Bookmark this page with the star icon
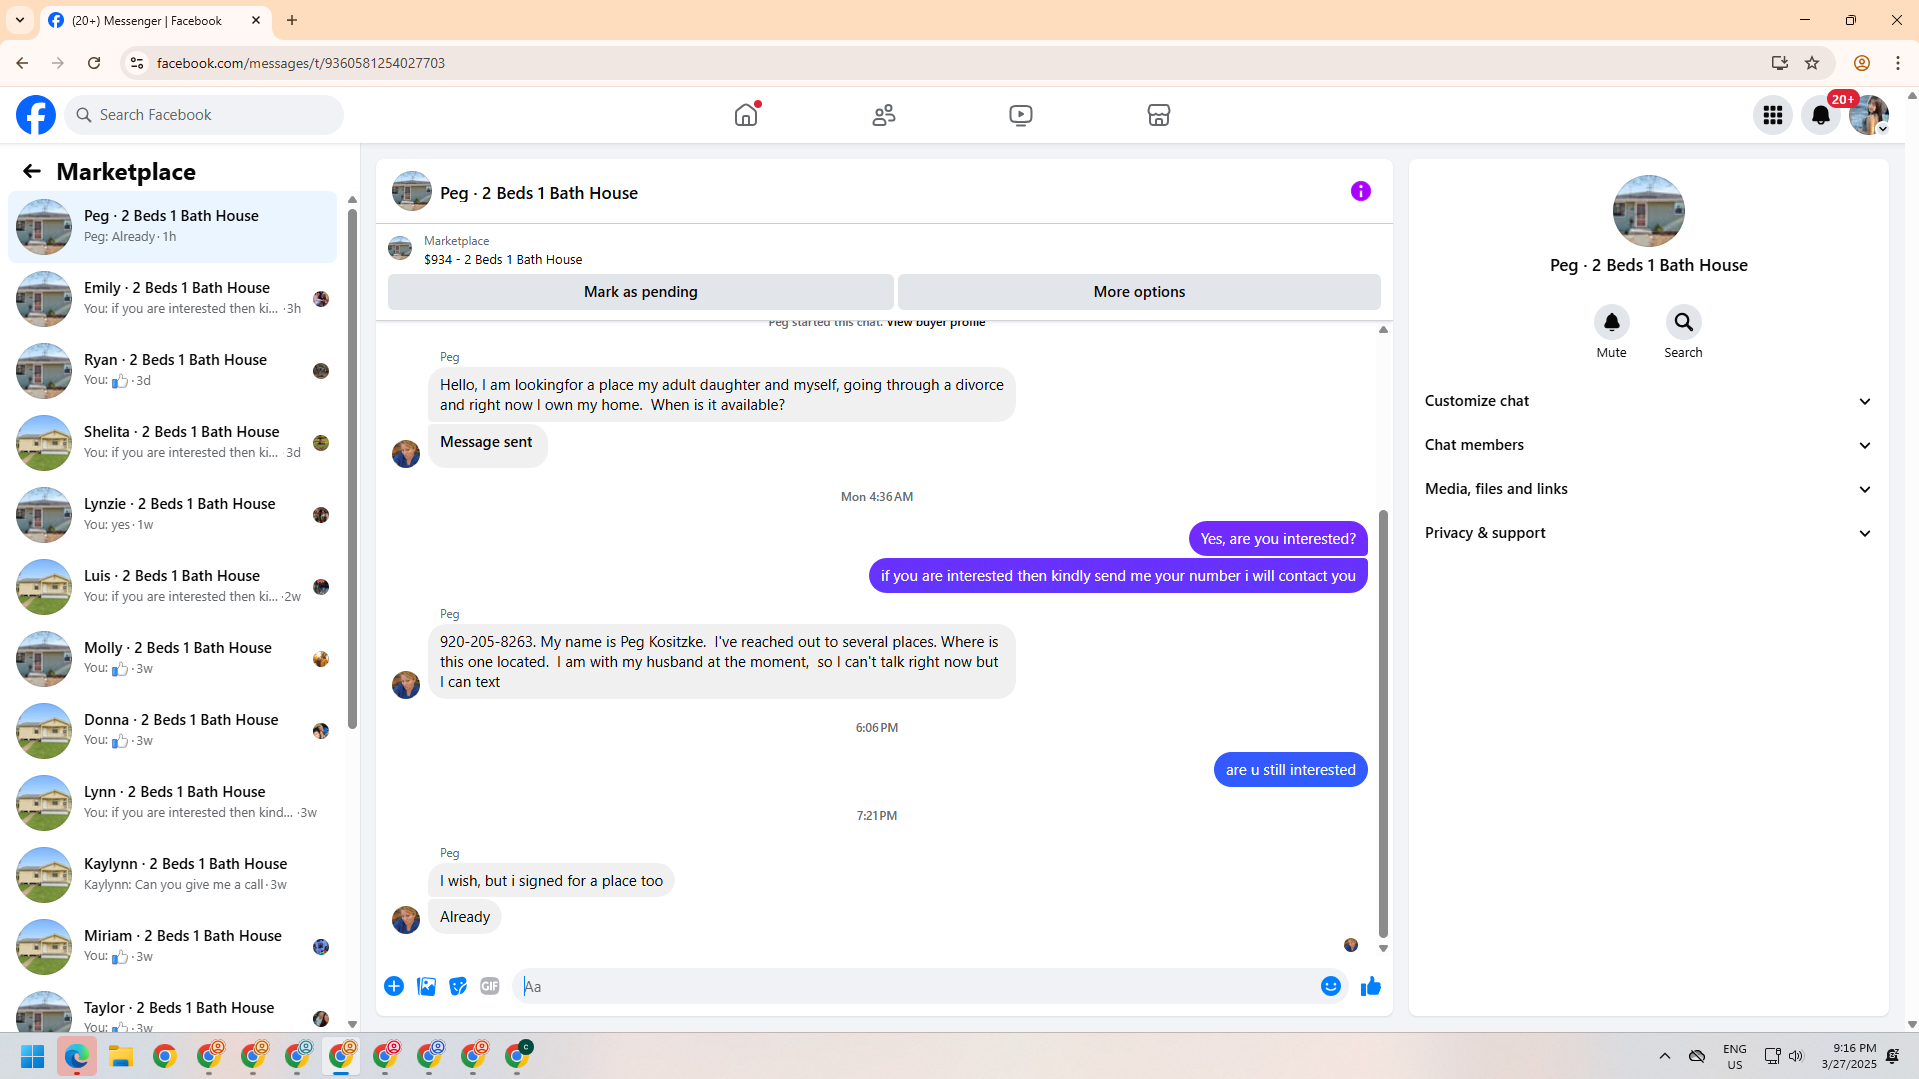Viewport: 1919px width, 1079px height. click(1812, 63)
